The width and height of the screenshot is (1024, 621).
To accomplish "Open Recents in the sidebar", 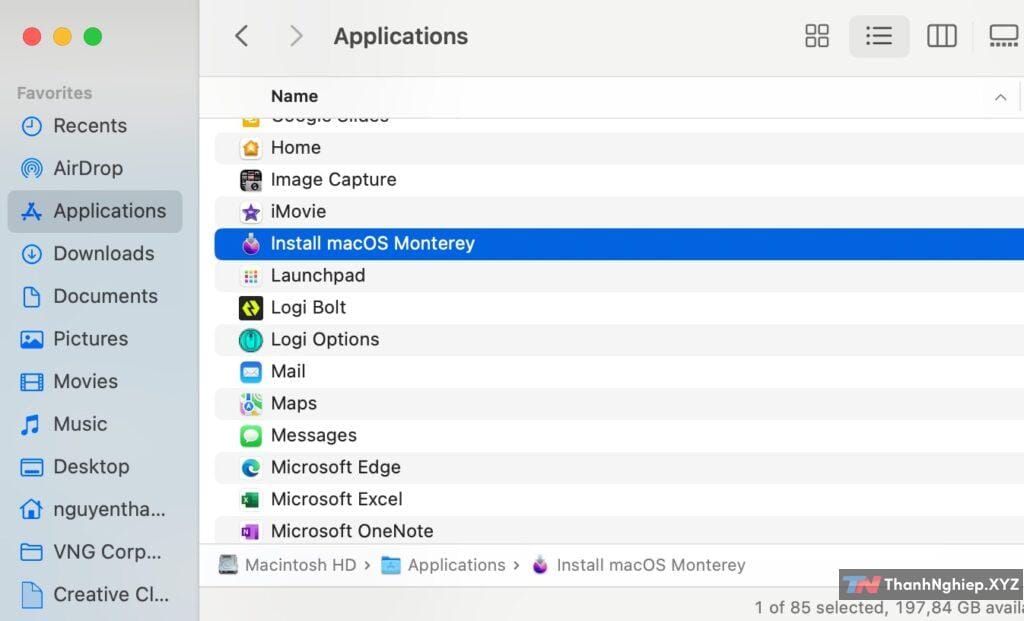I will point(90,125).
